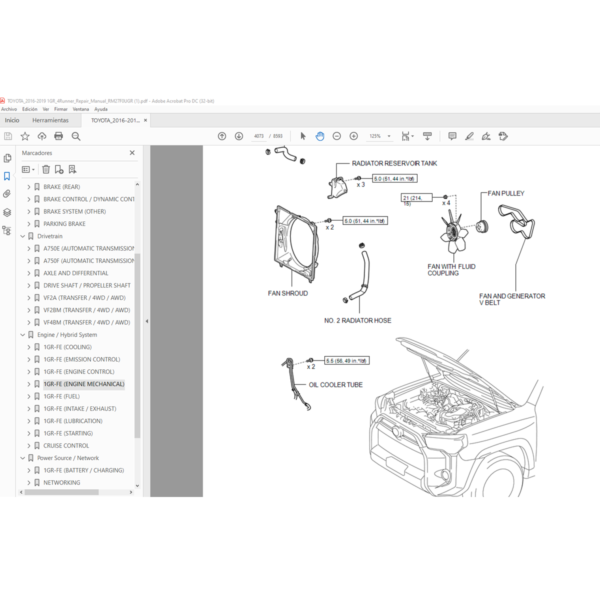Open BRAKE SYSTEM (OTHER) bookmark
The width and height of the screenshot is (600, 600).
pos(75,212)
